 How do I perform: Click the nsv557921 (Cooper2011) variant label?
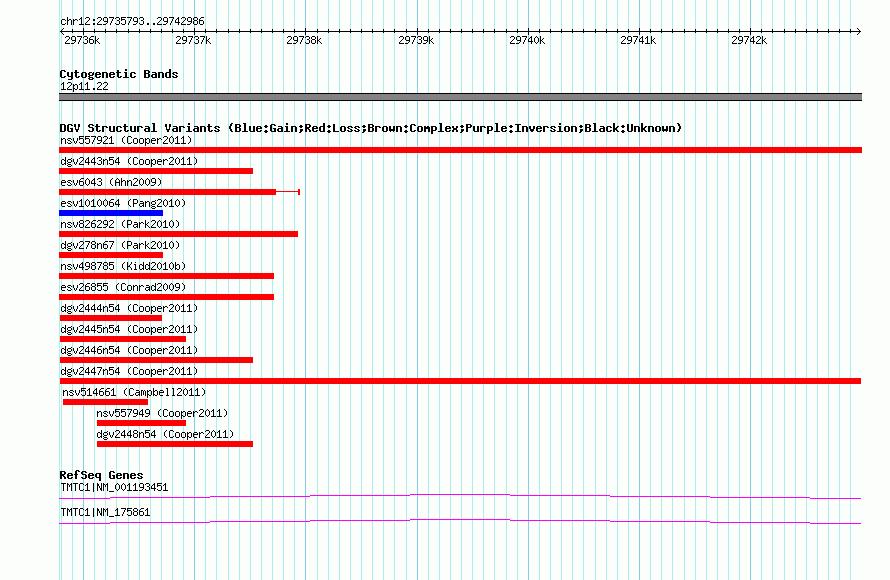pos(126,140)
